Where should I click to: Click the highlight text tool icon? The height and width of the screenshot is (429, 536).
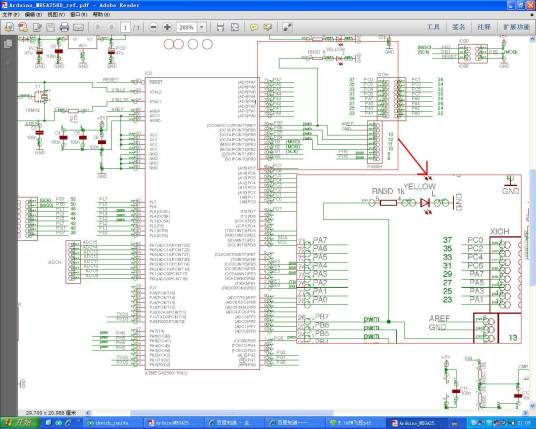click(267, 27)
